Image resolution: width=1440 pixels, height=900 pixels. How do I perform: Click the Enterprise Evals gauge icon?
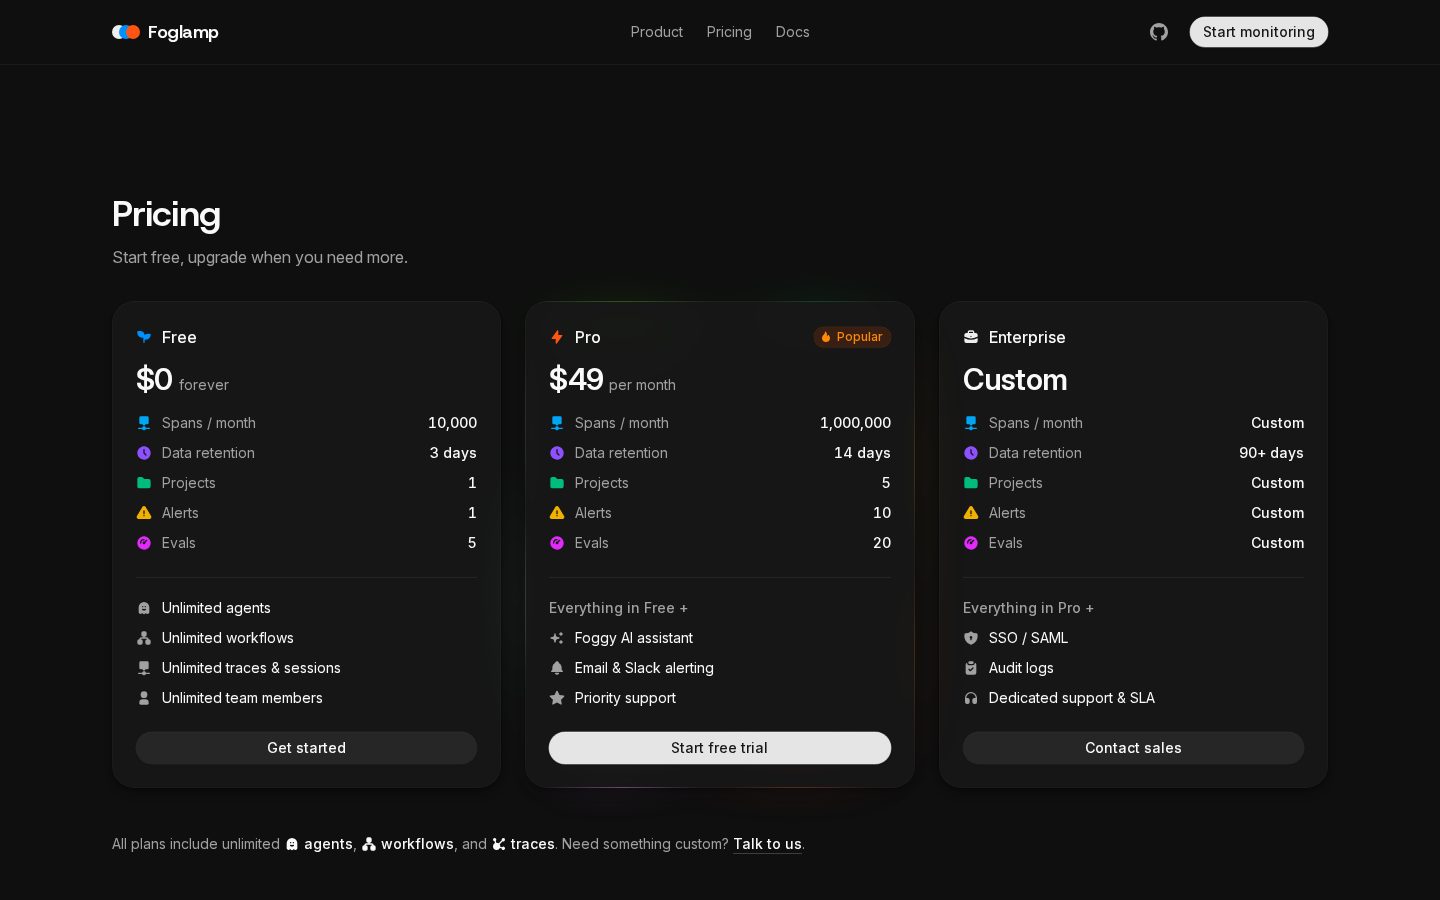point(971,543)
